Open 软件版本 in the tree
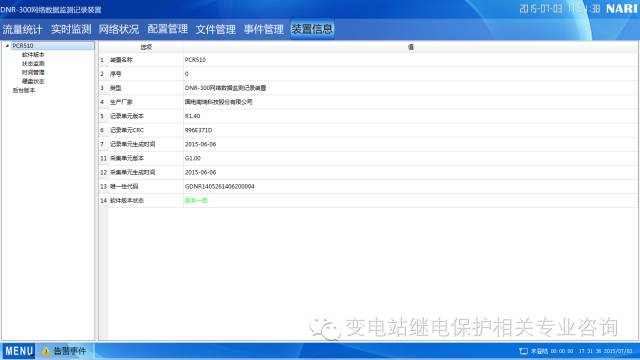 tap(33, 55)
